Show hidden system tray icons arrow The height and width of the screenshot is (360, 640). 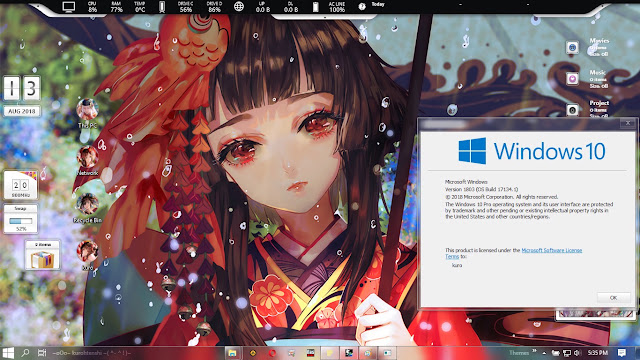point(544,353)
